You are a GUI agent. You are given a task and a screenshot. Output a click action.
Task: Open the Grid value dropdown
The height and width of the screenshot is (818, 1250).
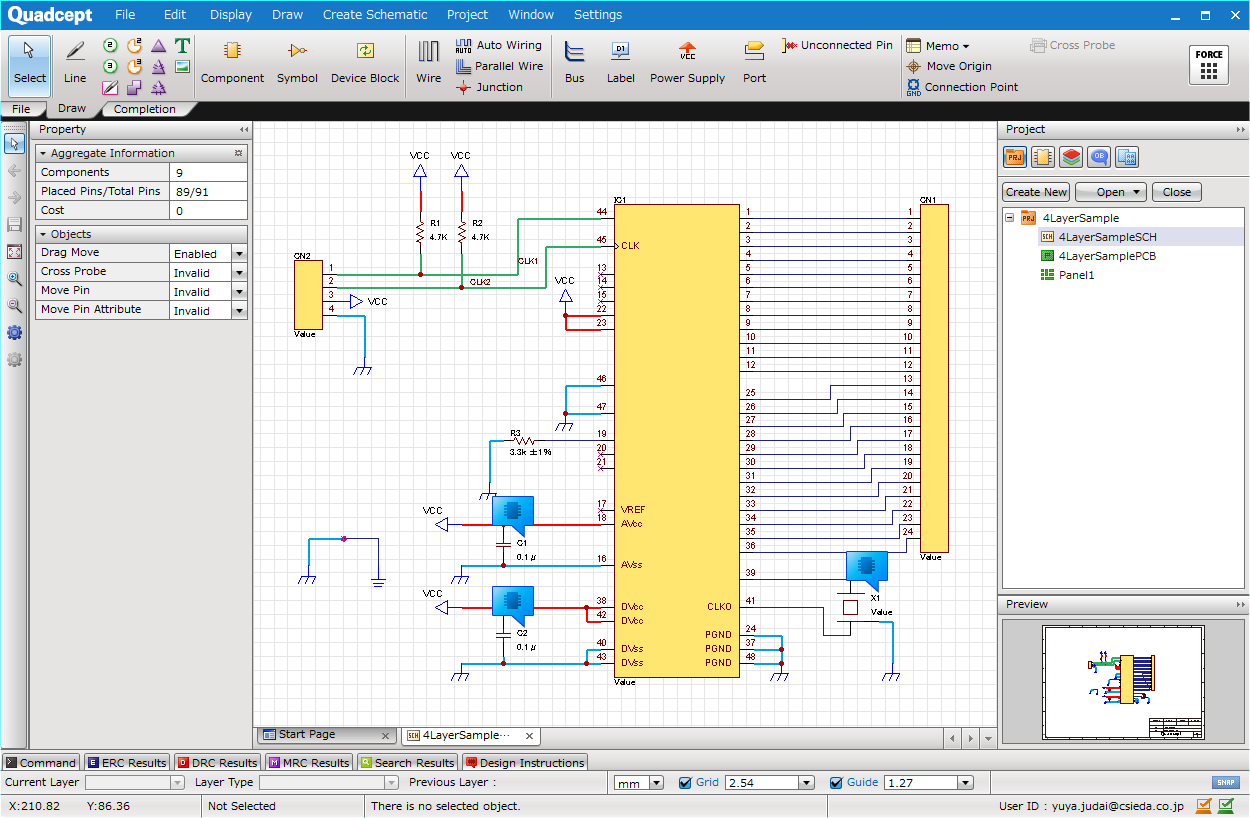806,783
